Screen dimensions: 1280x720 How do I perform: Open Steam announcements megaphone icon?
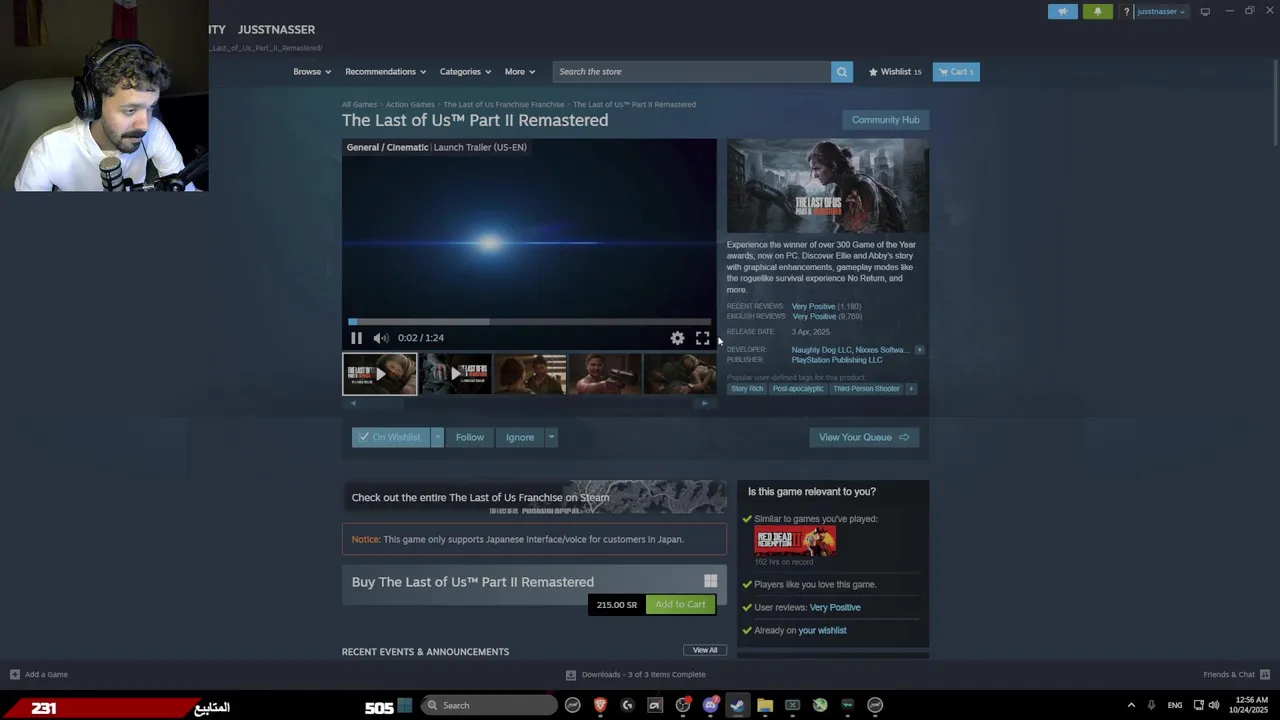[x=1063, y=11]
